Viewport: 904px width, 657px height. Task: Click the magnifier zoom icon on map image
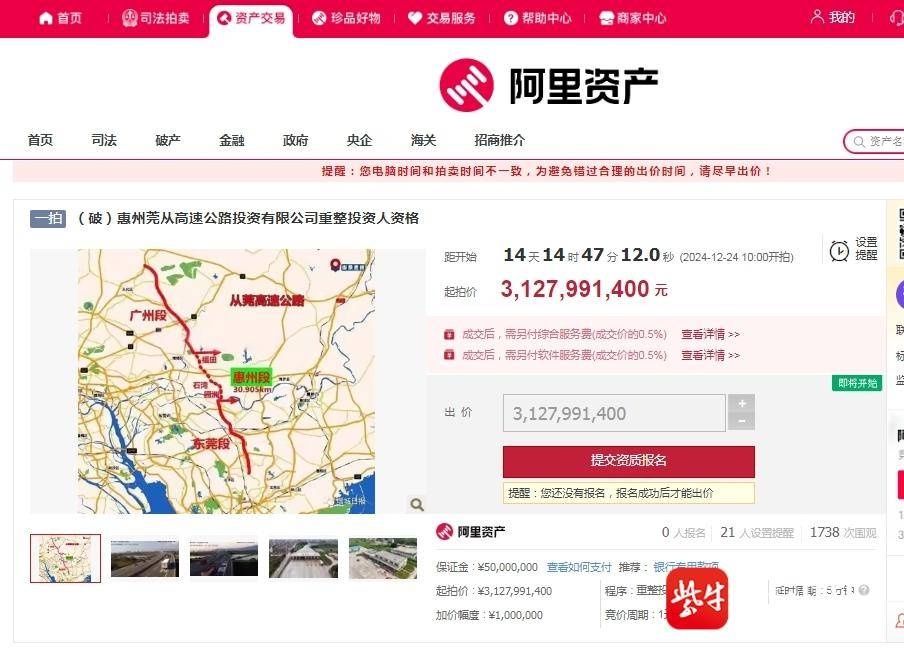pyautogui.click(x=416, y=505)
